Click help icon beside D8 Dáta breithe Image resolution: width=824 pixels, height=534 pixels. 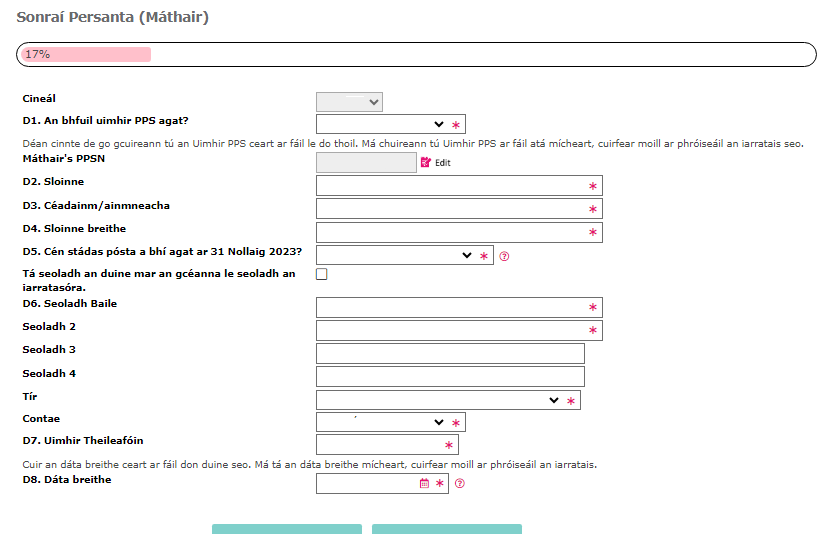[x=460, y=483]
